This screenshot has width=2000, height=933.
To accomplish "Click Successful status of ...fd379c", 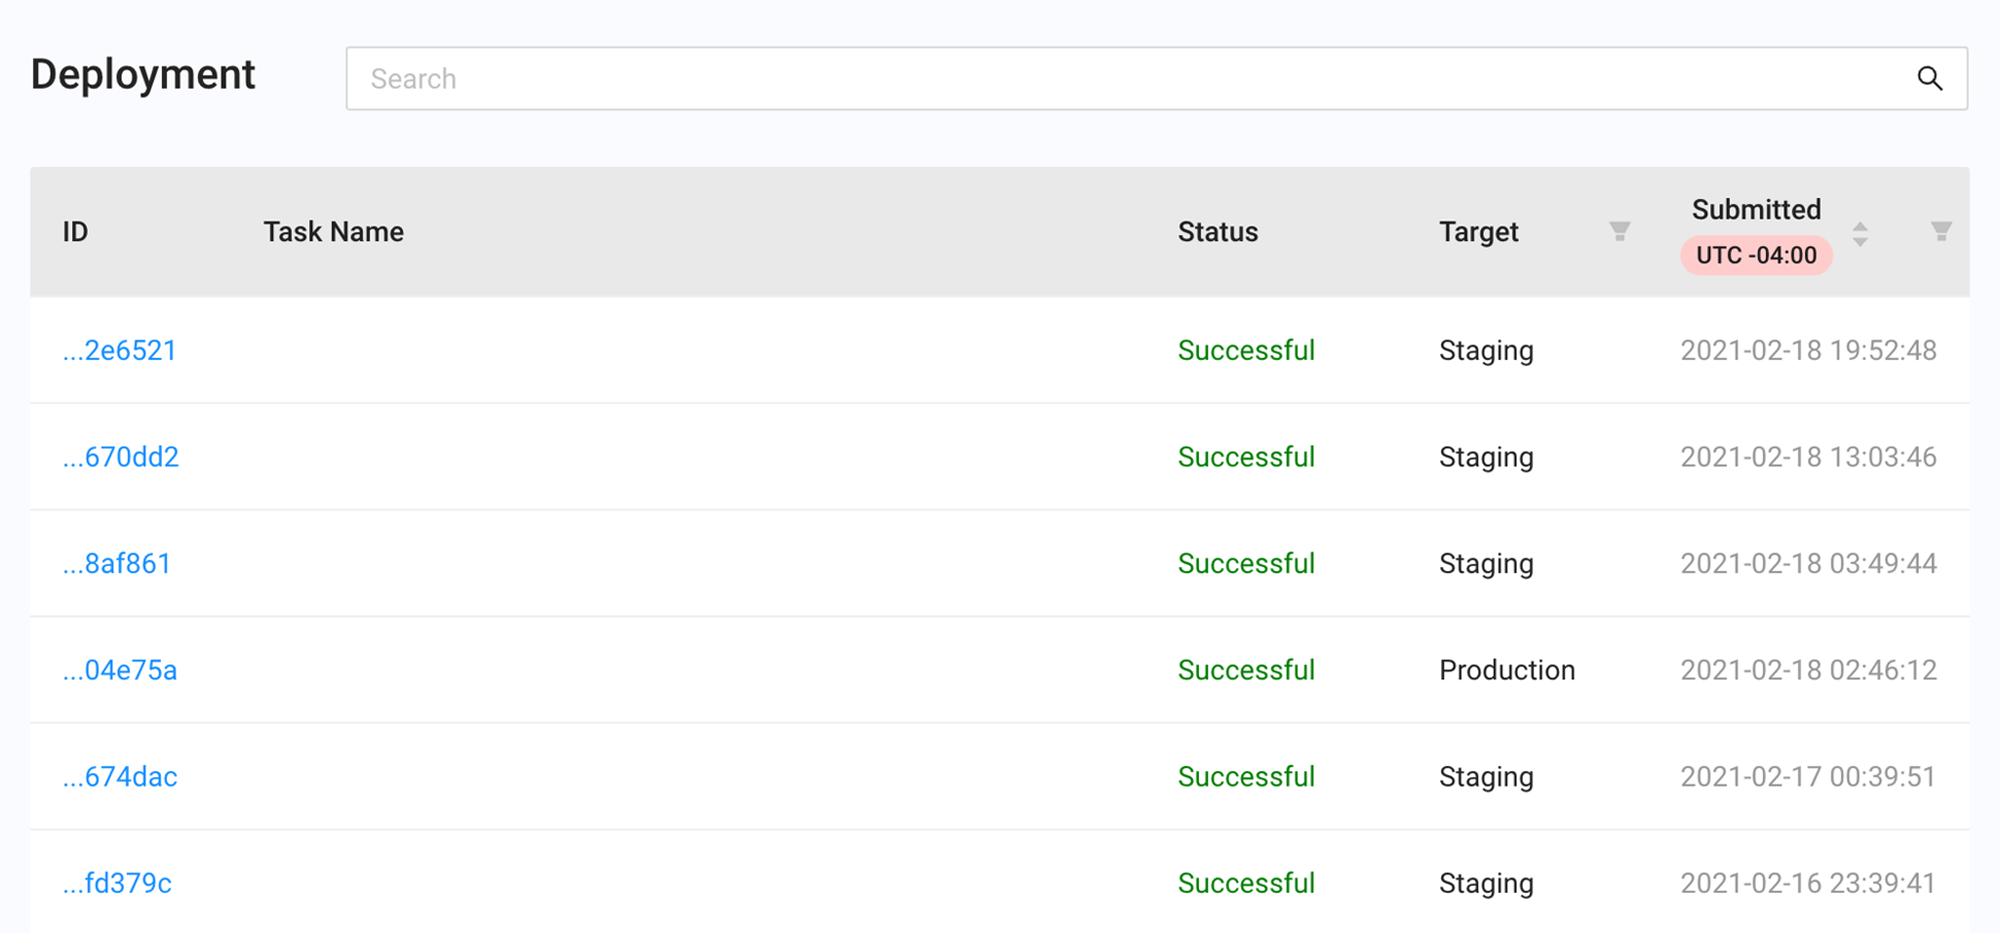I will pos(1246,883).
